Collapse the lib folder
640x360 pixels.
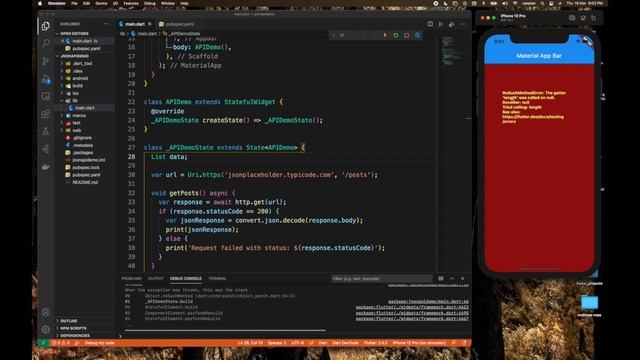point(75,100)
